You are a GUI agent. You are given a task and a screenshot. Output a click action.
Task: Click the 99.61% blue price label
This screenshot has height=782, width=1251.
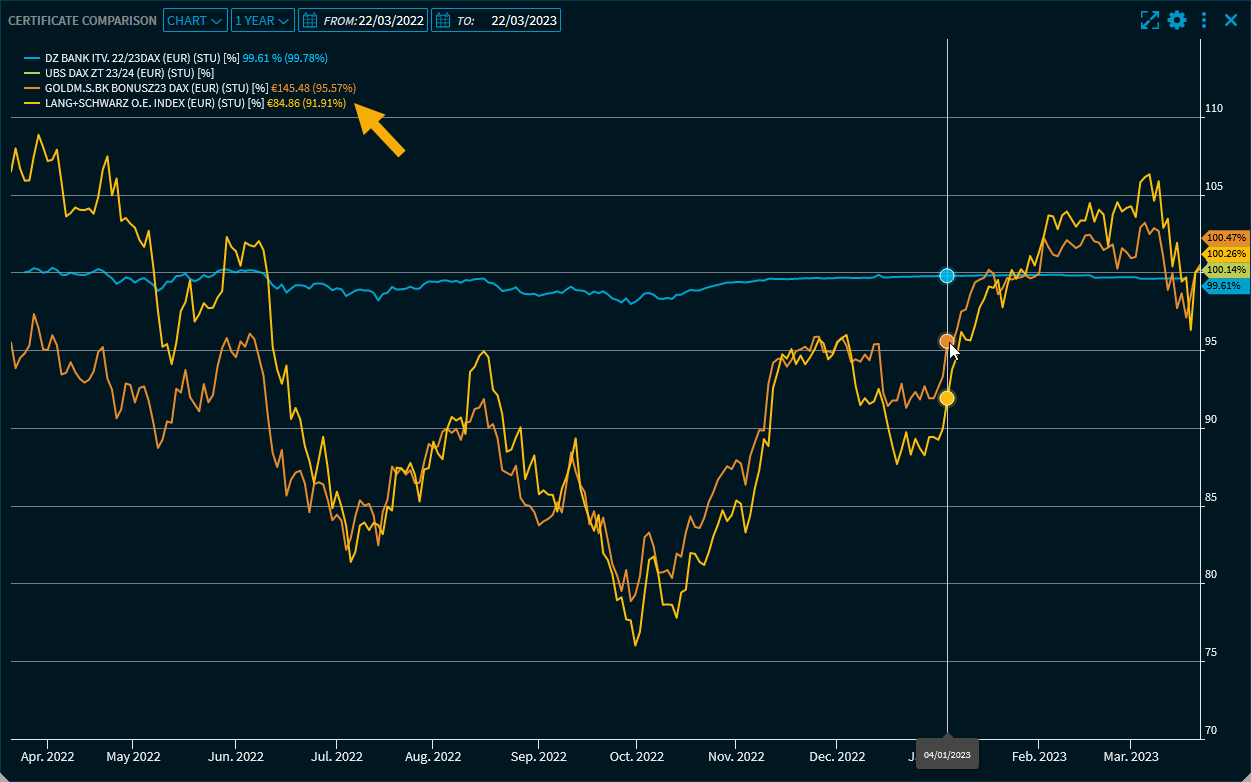tap(1223, 286)
